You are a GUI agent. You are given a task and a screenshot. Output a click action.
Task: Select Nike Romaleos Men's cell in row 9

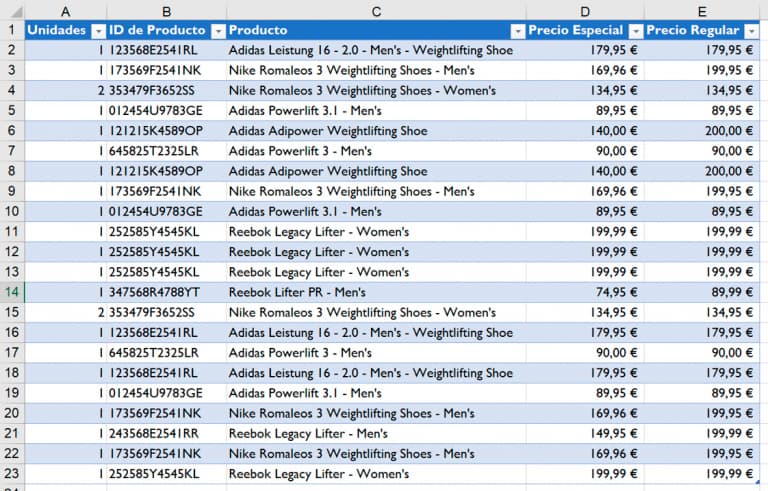(376, 191)
